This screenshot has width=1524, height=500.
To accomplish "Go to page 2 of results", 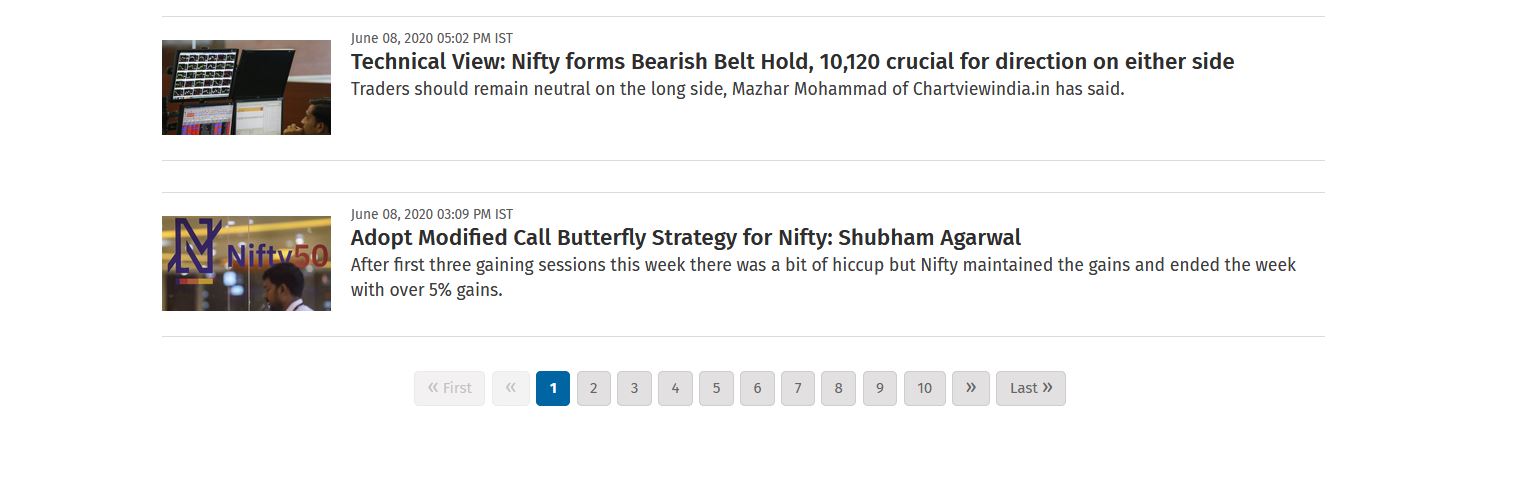I will point(594,388).
